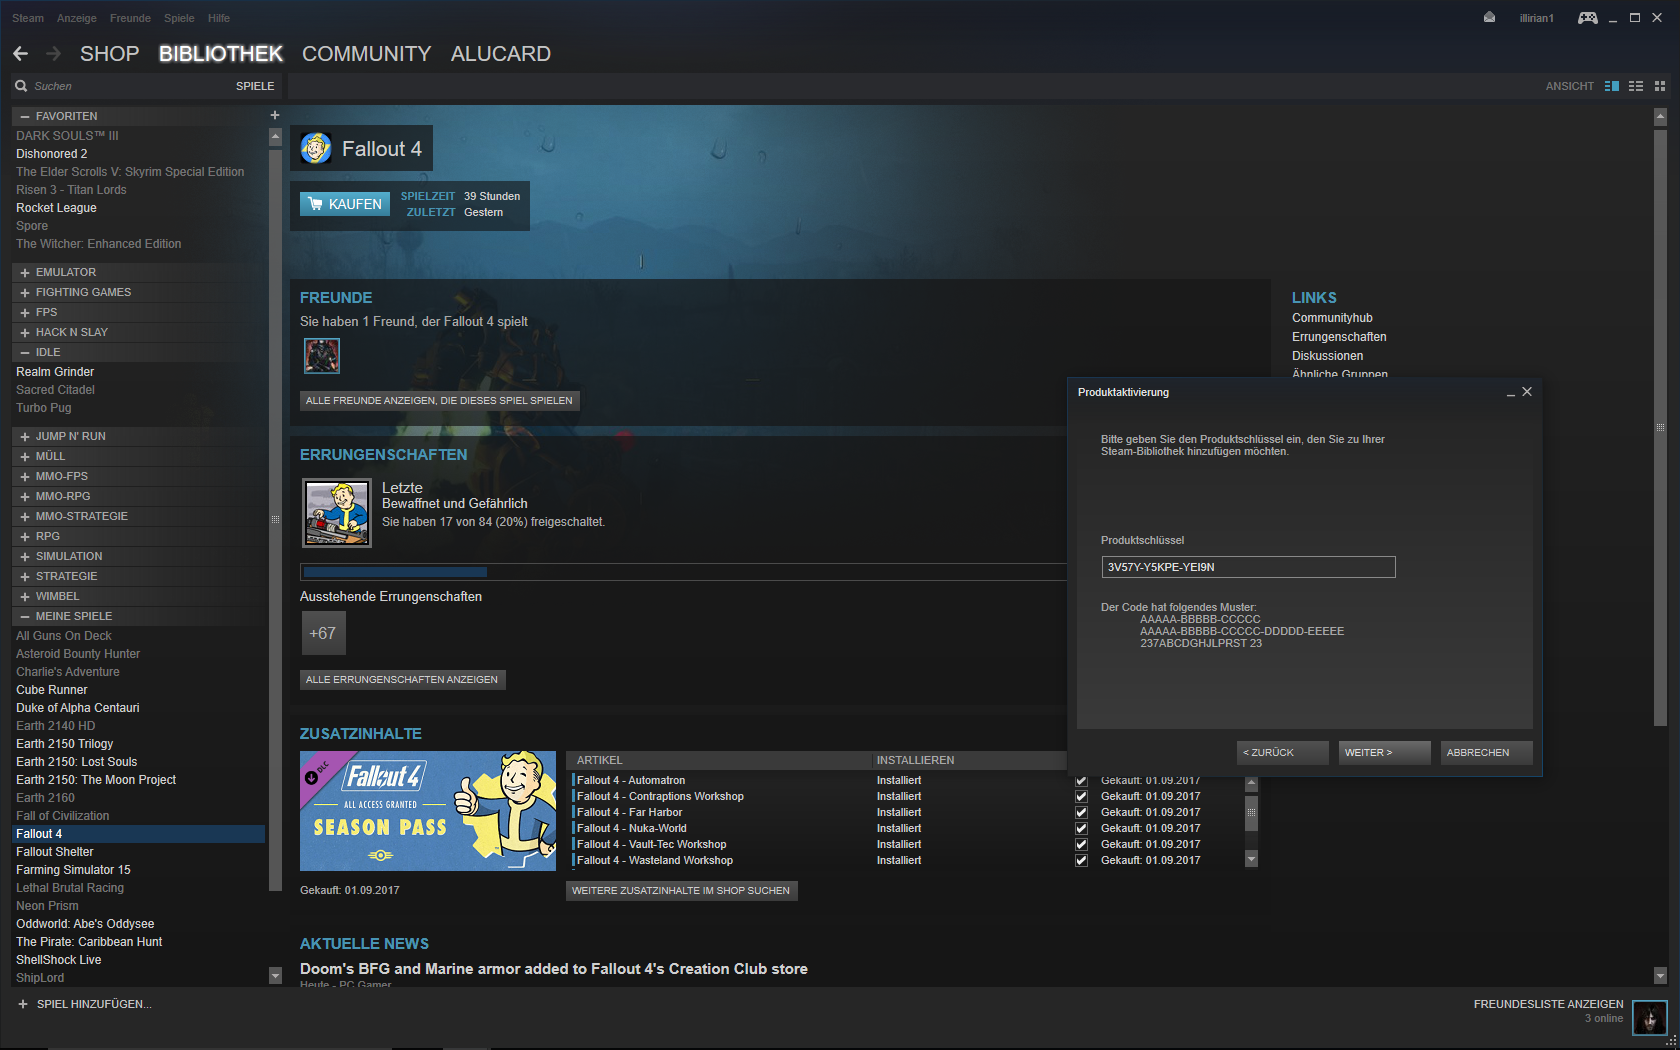
Task: Click the +67 outstanding achievements tile
Action: click(x=323, y=633)
